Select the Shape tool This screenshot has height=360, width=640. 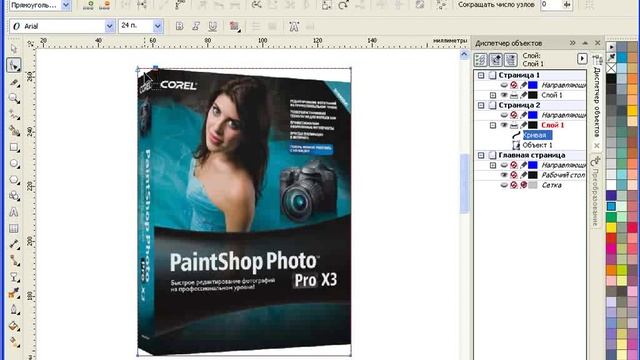(x=14, y=65)
